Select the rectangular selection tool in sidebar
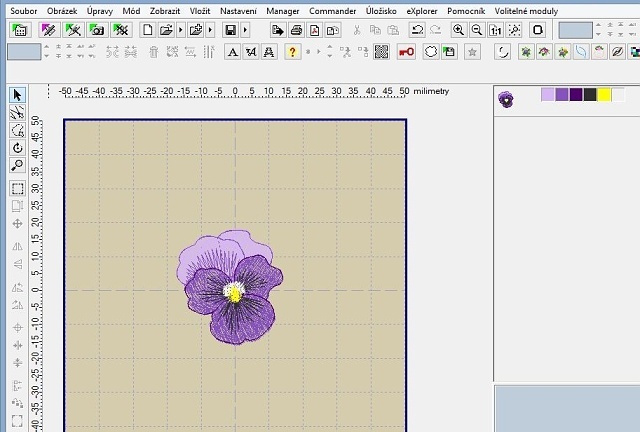This screenshot has height=432, width=640. tap(17, 188)
